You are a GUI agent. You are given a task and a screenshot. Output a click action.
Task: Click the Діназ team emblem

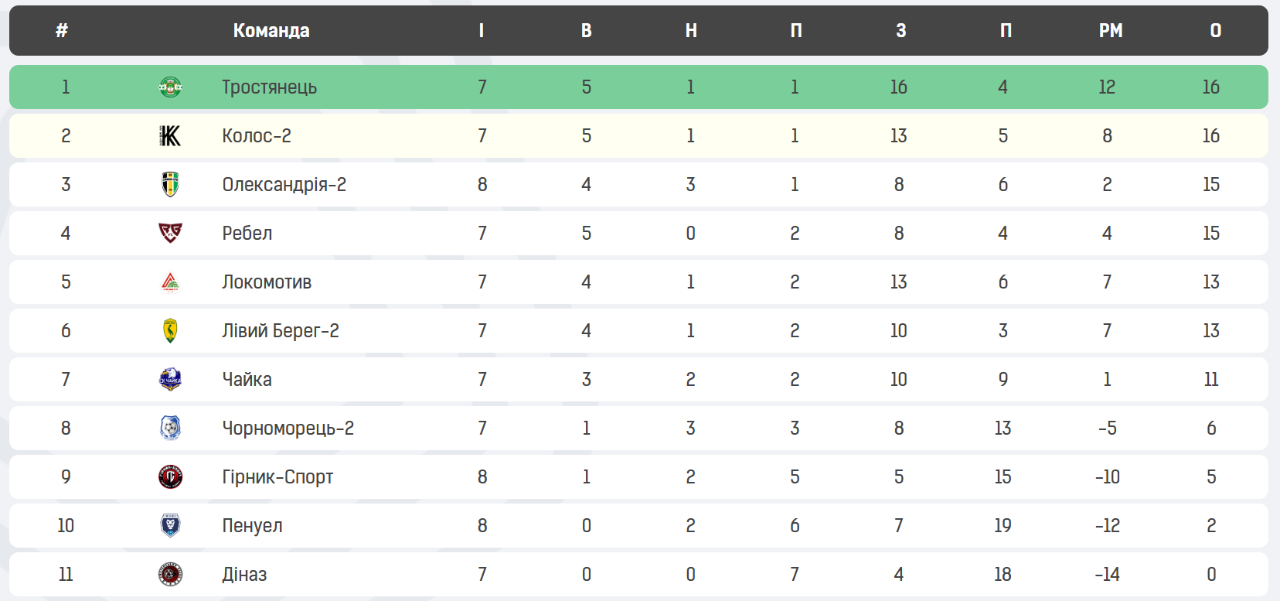pos(171,575)
